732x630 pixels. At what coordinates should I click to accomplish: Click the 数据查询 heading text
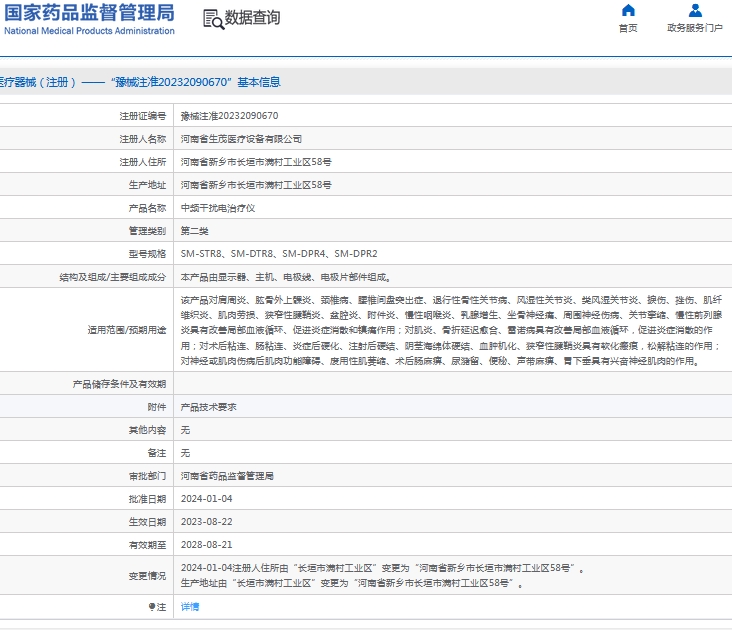click(x=253, y=18)
